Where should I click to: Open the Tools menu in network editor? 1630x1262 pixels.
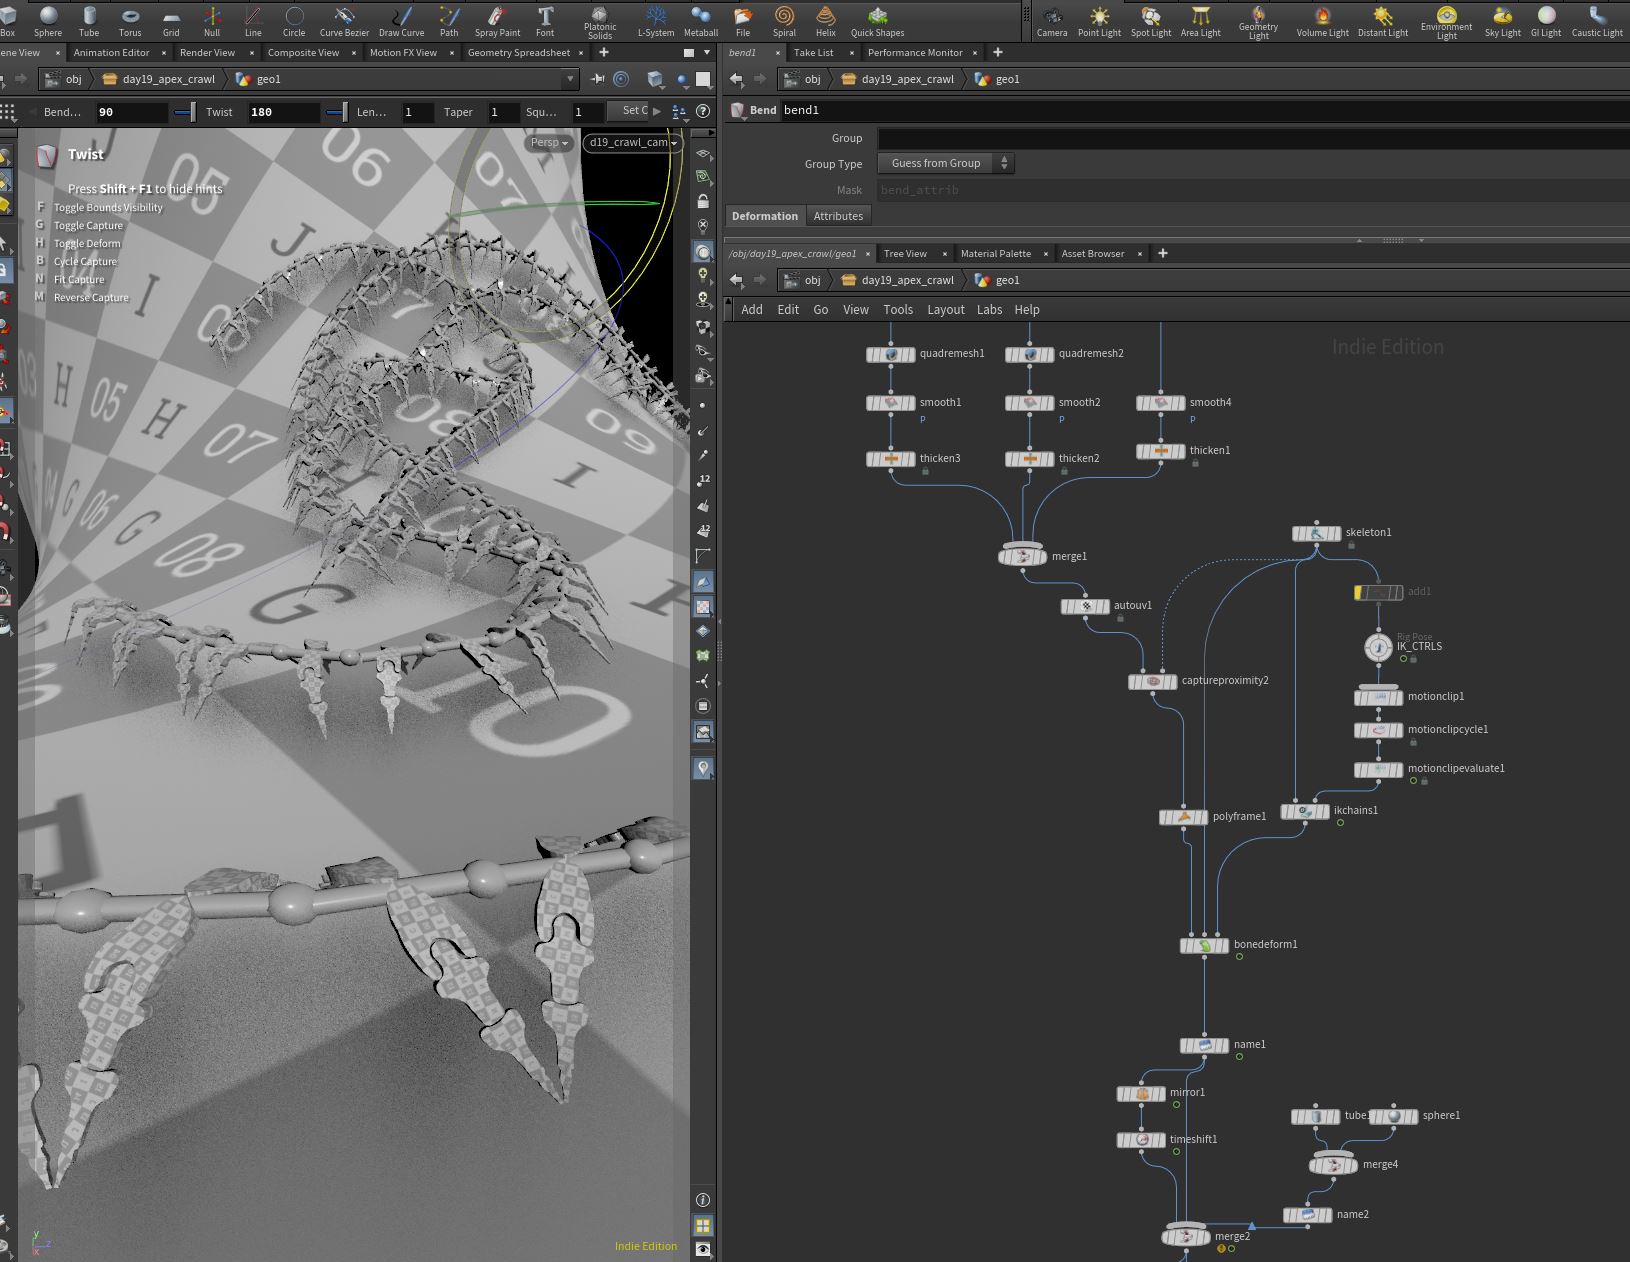pyautogui.click(x=898, y=310)
